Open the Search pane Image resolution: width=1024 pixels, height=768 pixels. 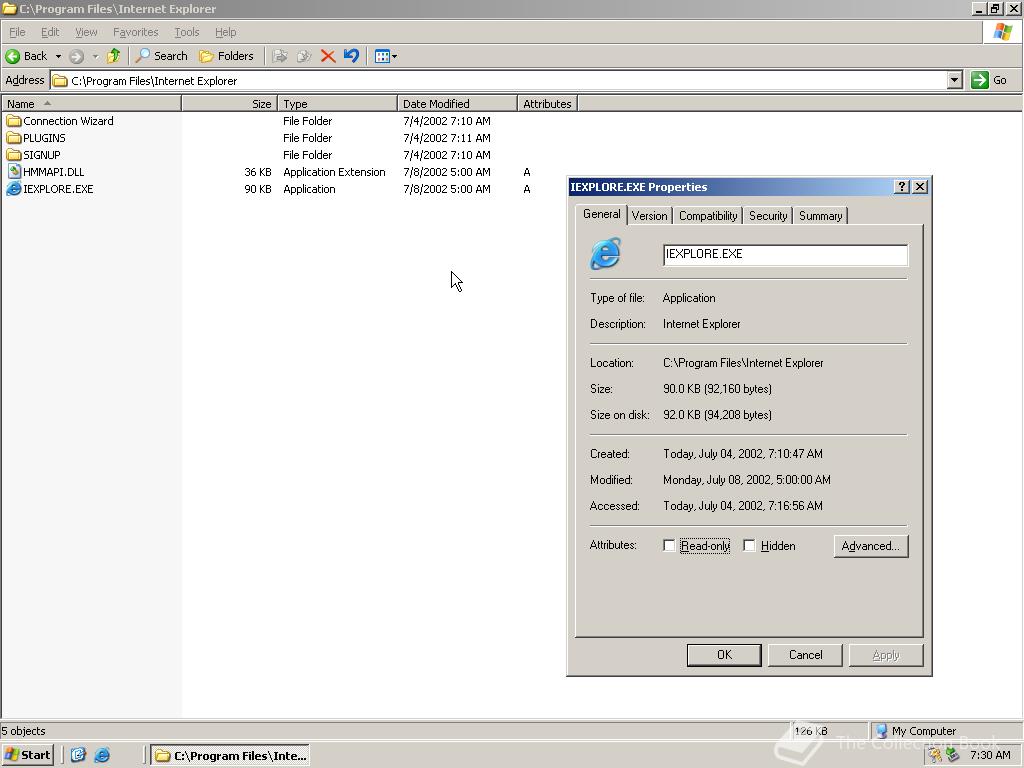pyautogui.click(x=161, y=56)
